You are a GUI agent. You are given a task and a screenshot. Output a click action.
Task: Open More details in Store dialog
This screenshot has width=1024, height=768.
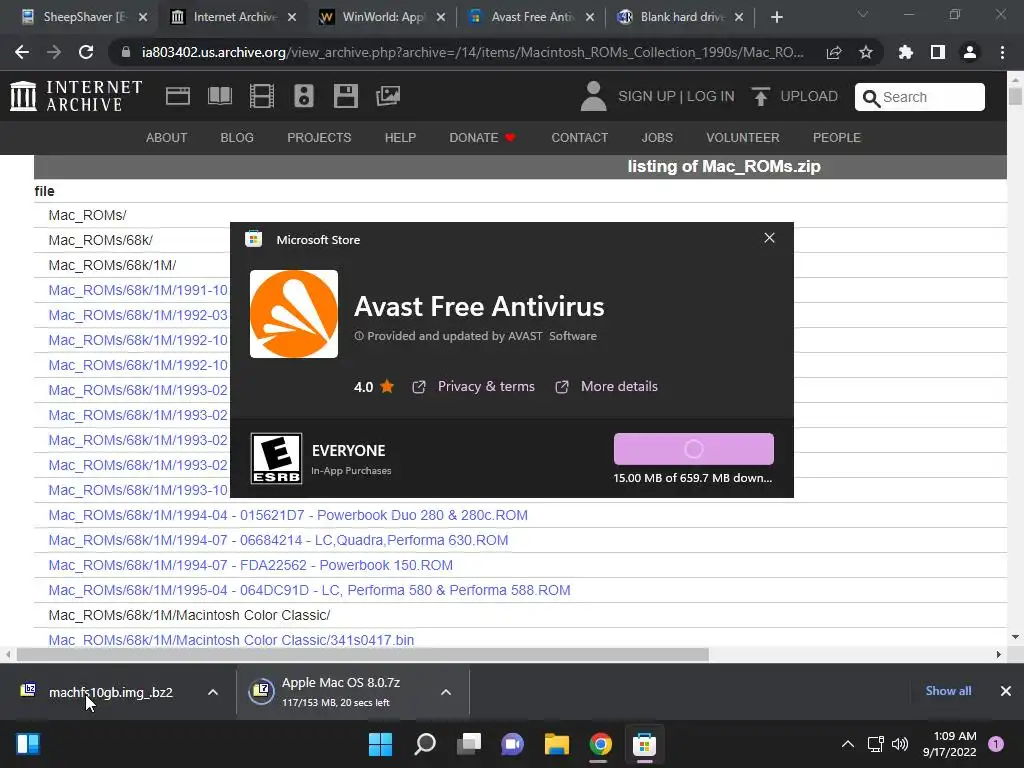coord(619,387)
